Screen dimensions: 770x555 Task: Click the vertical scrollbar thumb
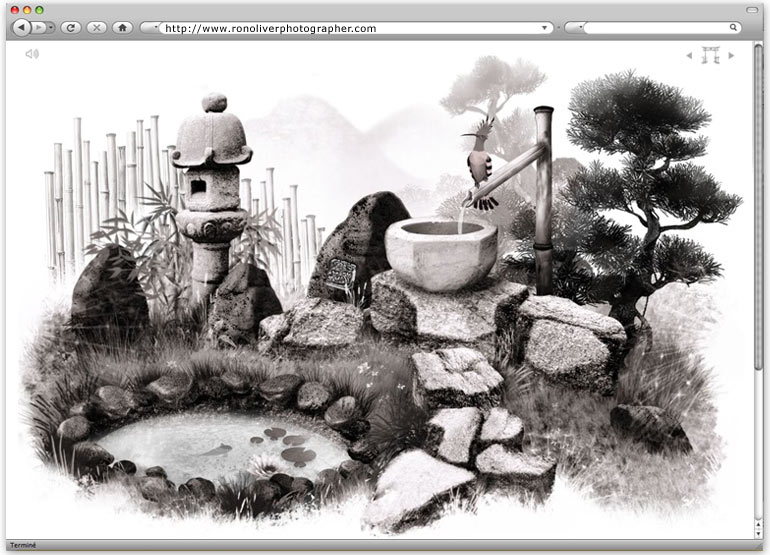click(x=758, y=209)
